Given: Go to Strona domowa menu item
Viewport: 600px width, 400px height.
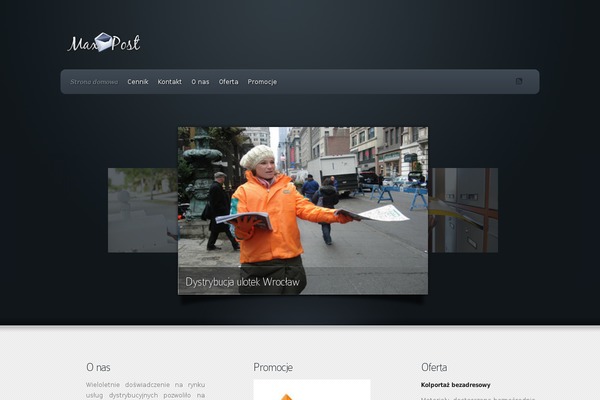Looking at the screenshot, I should (94, 82).
